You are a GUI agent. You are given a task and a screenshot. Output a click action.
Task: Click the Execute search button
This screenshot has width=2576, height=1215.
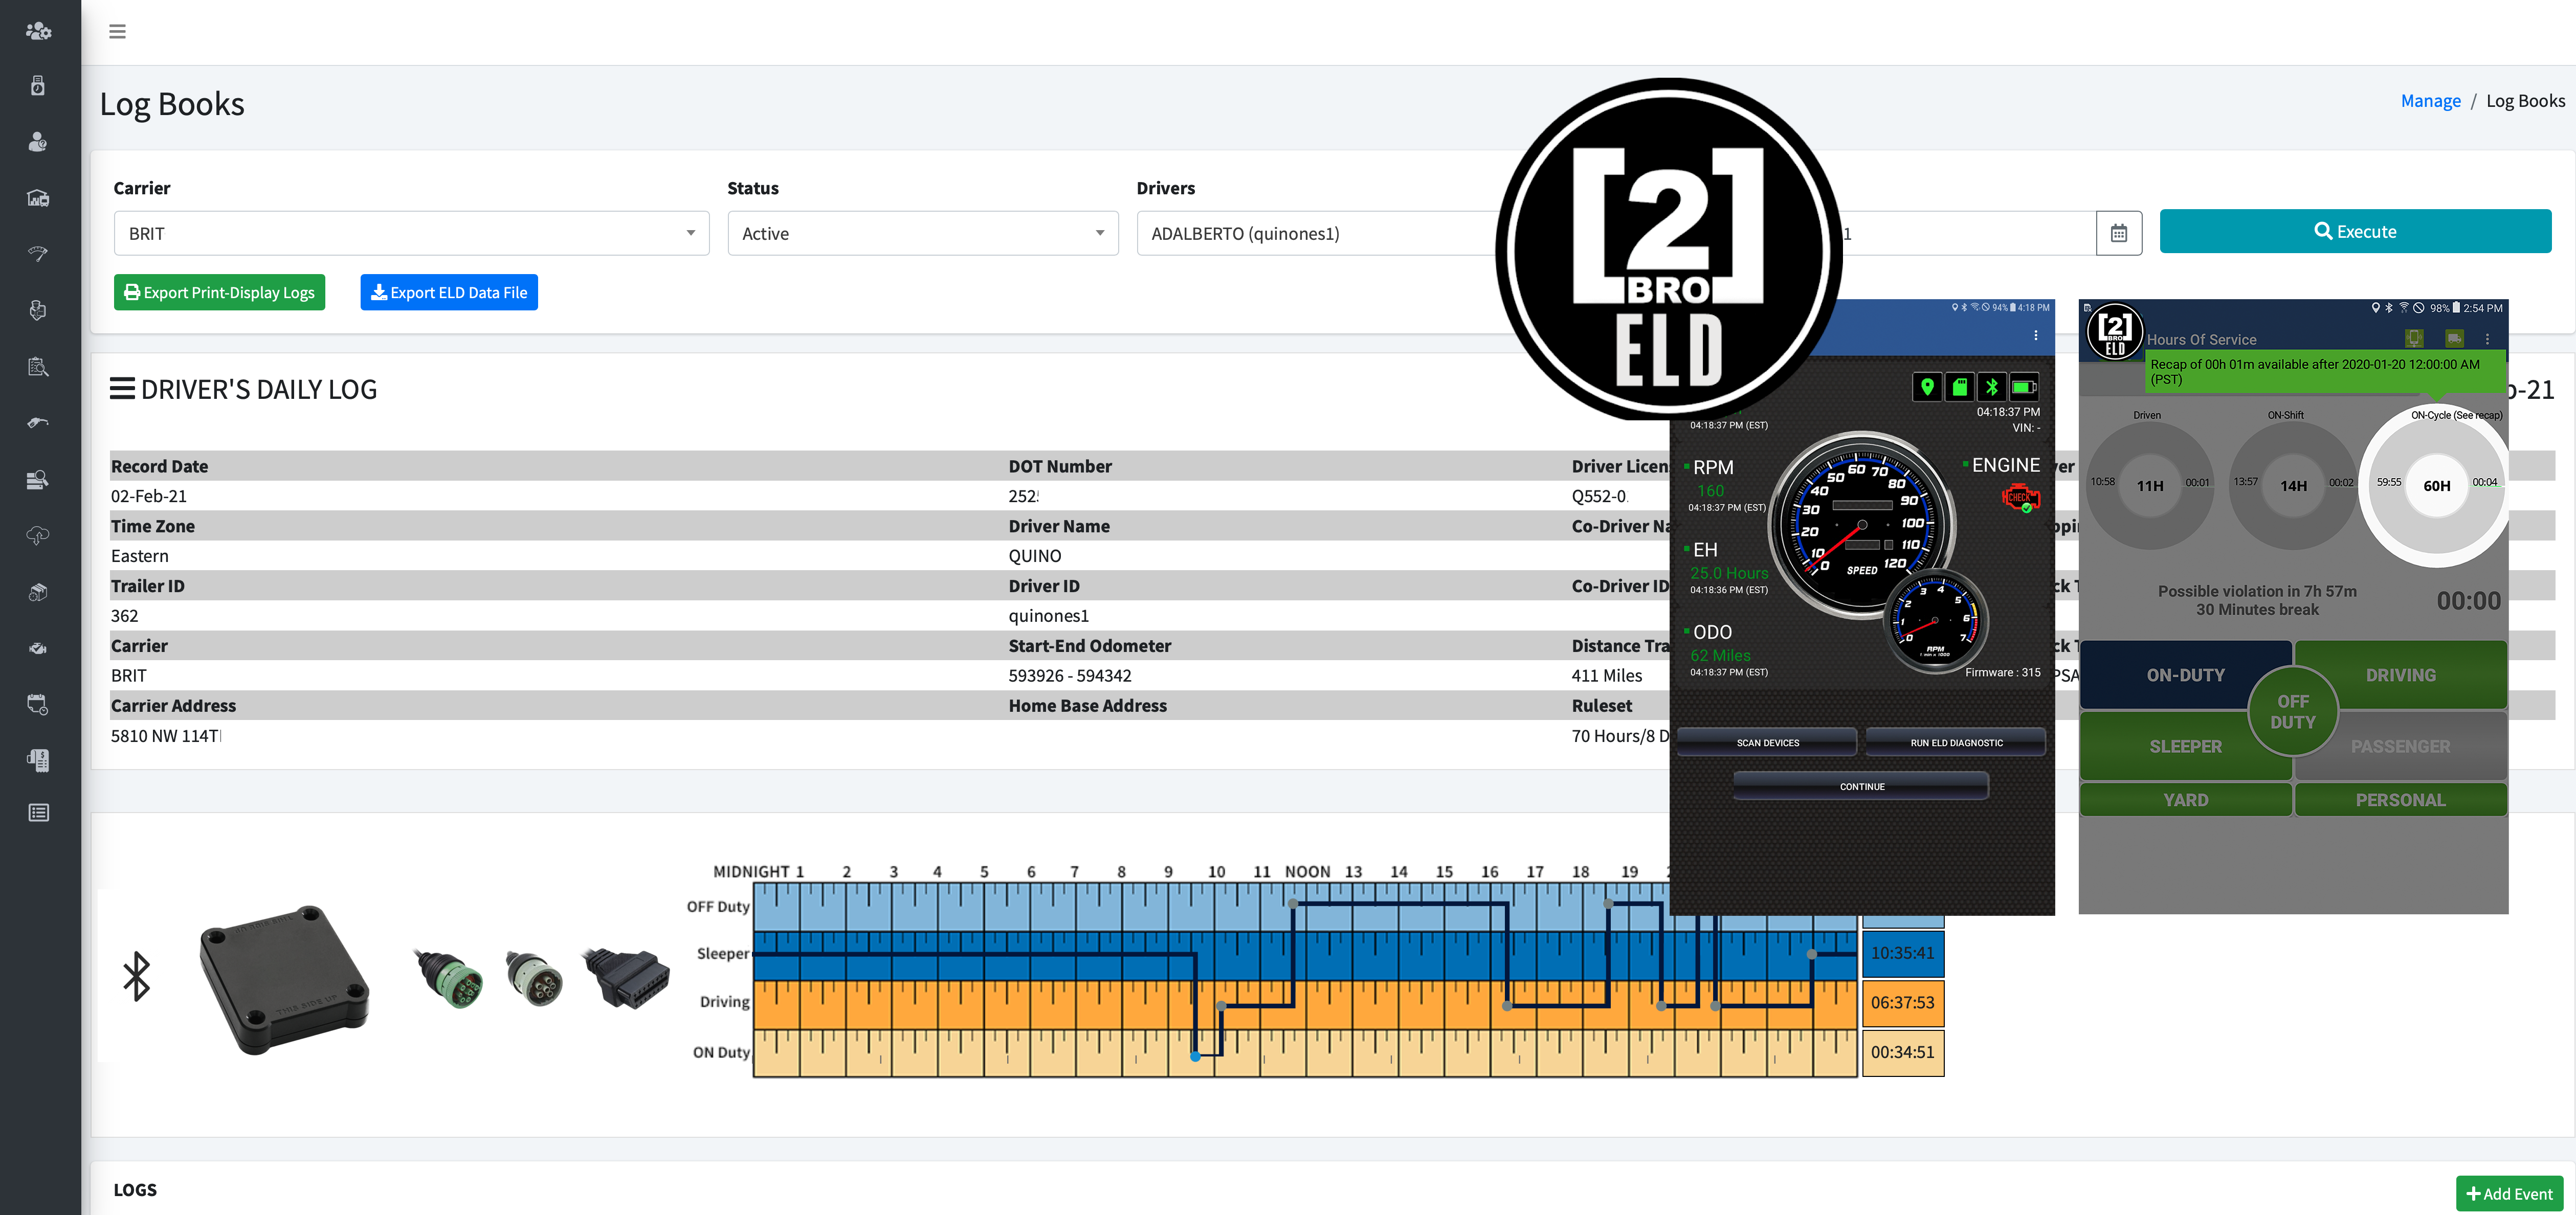pyautogui.click(x=2354, y=231)
